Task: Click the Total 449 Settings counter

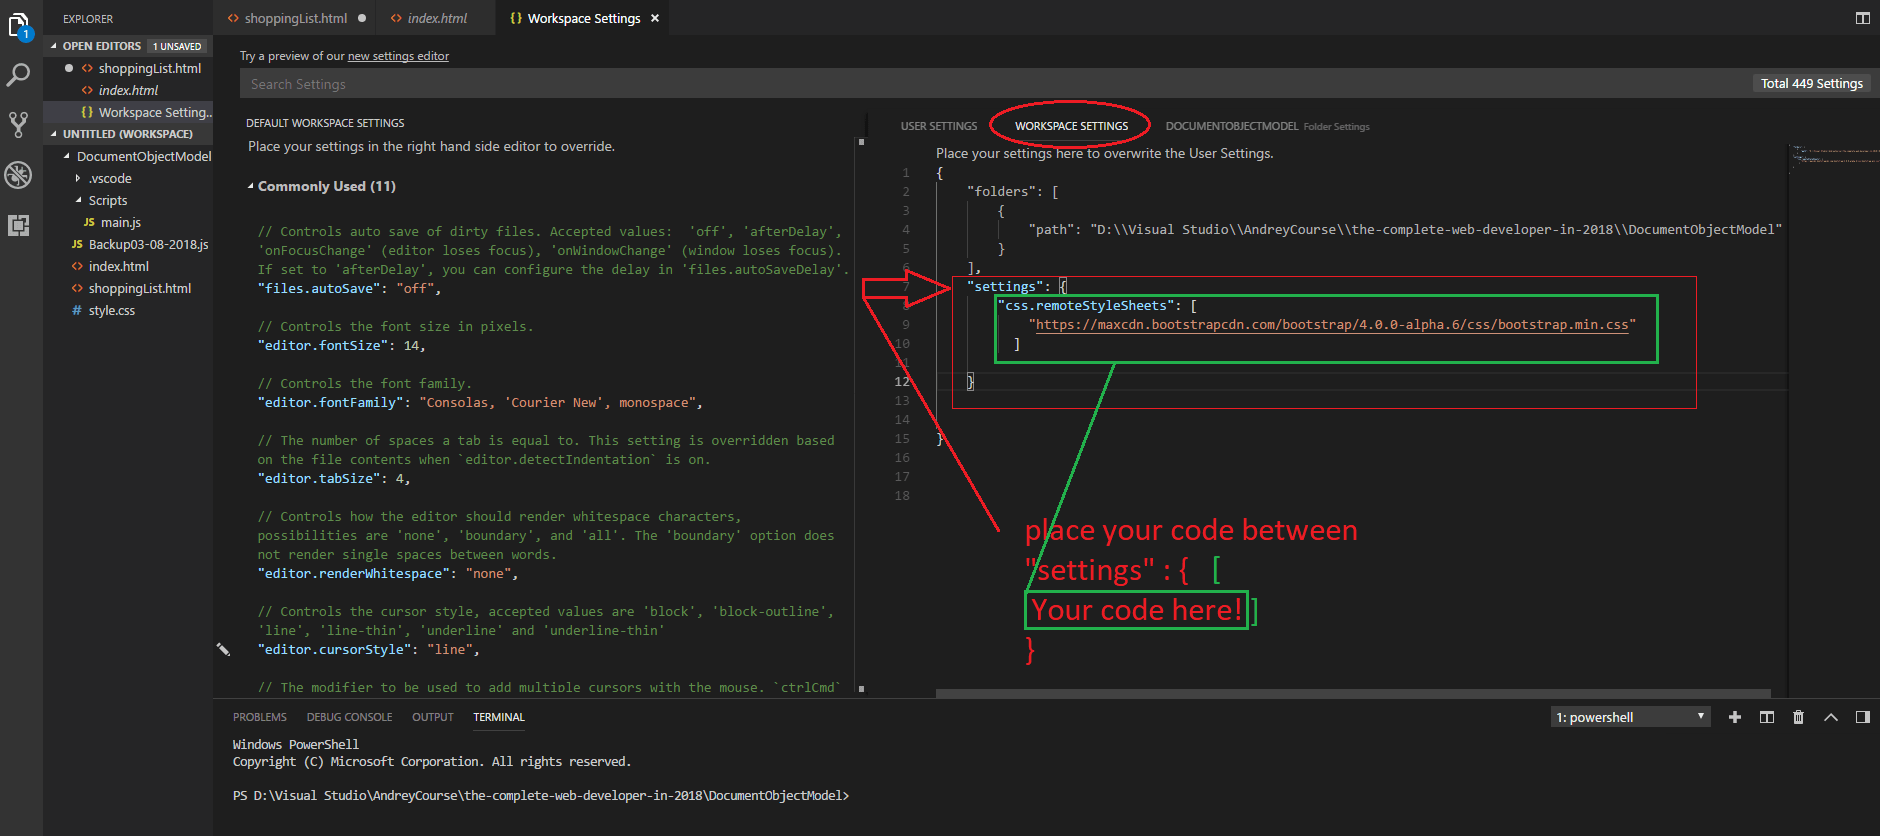Action: [1811, 84]
